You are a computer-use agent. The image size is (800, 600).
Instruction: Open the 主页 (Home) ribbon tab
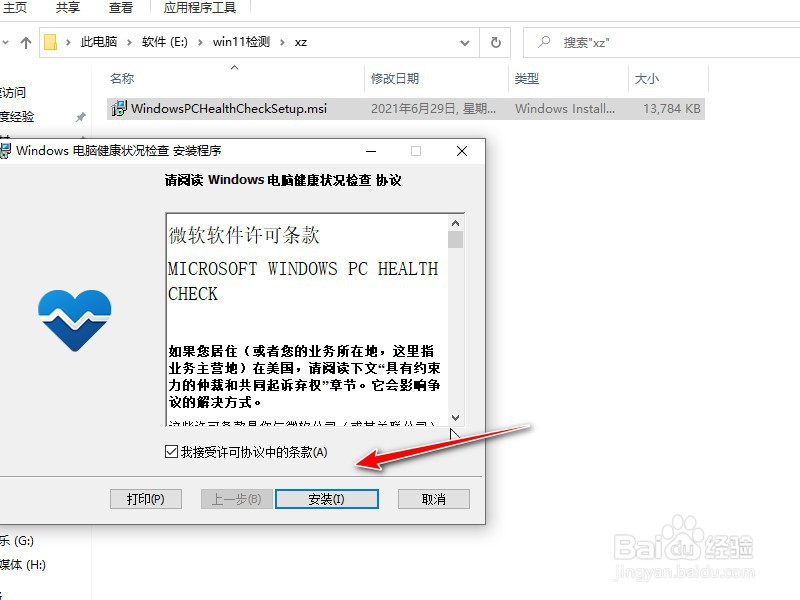(14, 8)
